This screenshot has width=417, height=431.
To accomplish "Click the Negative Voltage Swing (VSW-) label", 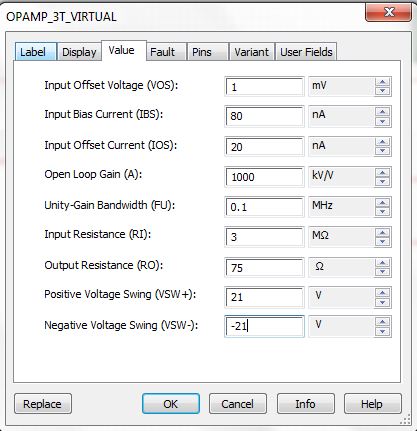I will tap(121, 325).
